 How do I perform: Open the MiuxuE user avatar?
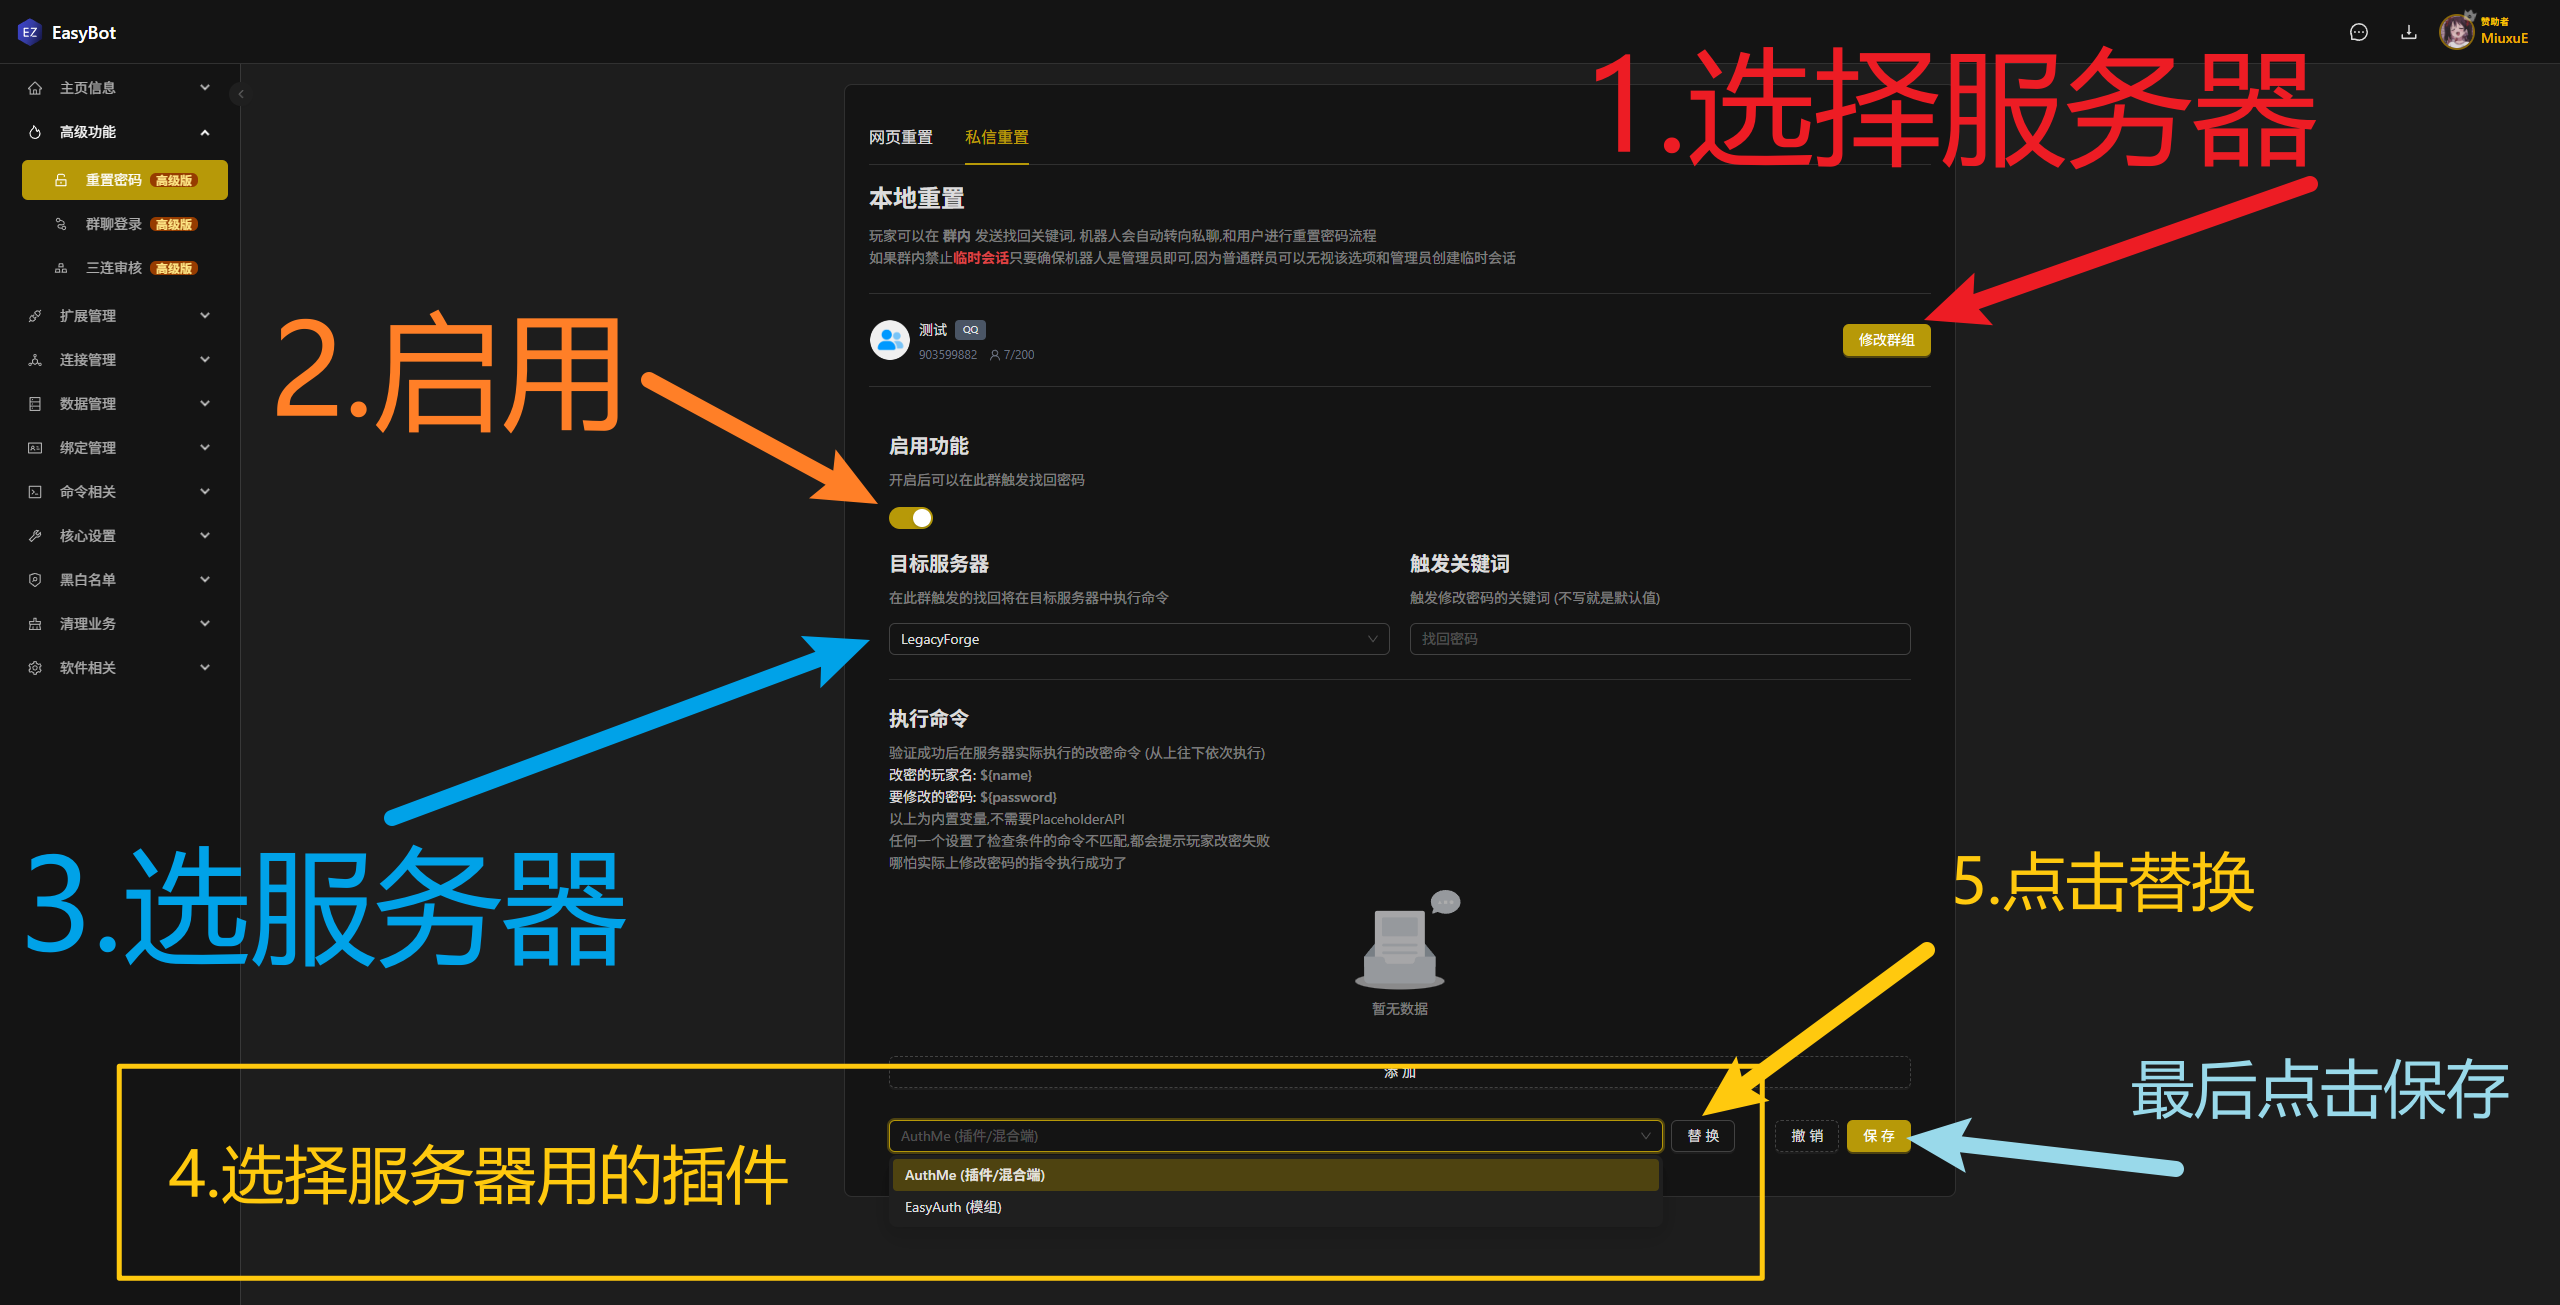coord(2456,33)
